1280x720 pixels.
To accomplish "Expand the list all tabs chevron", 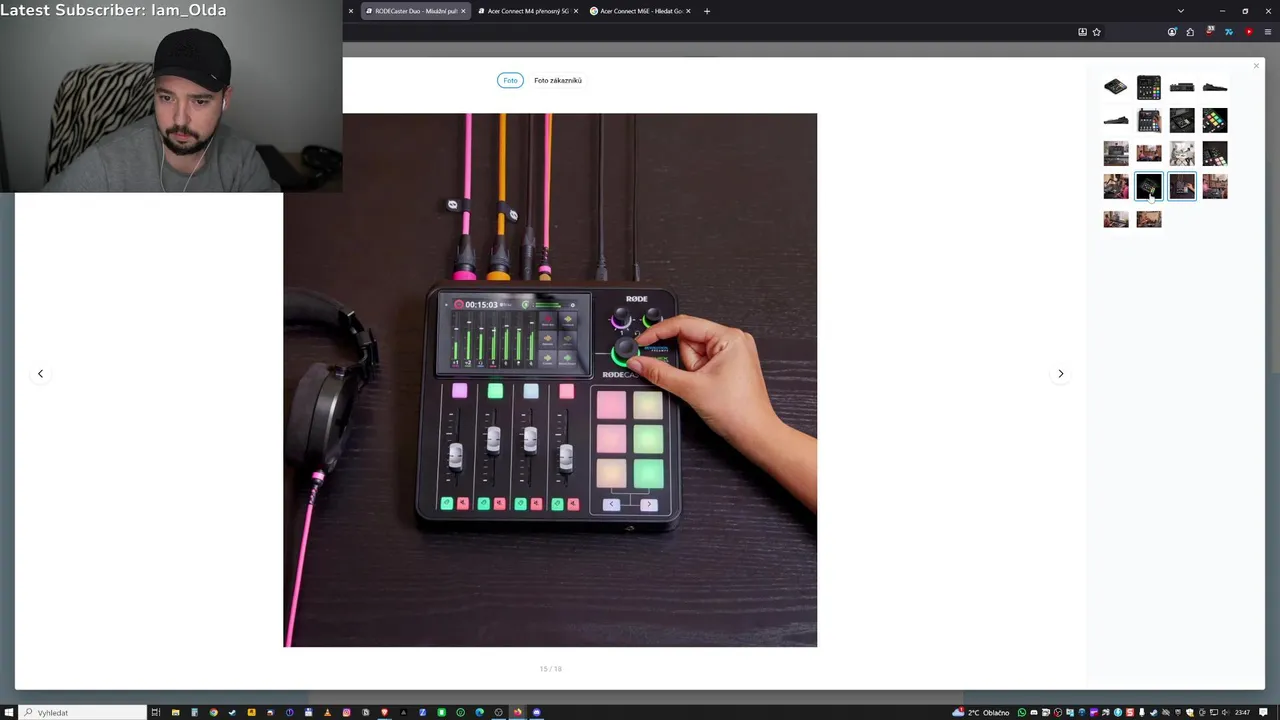I will point(1181,11).
